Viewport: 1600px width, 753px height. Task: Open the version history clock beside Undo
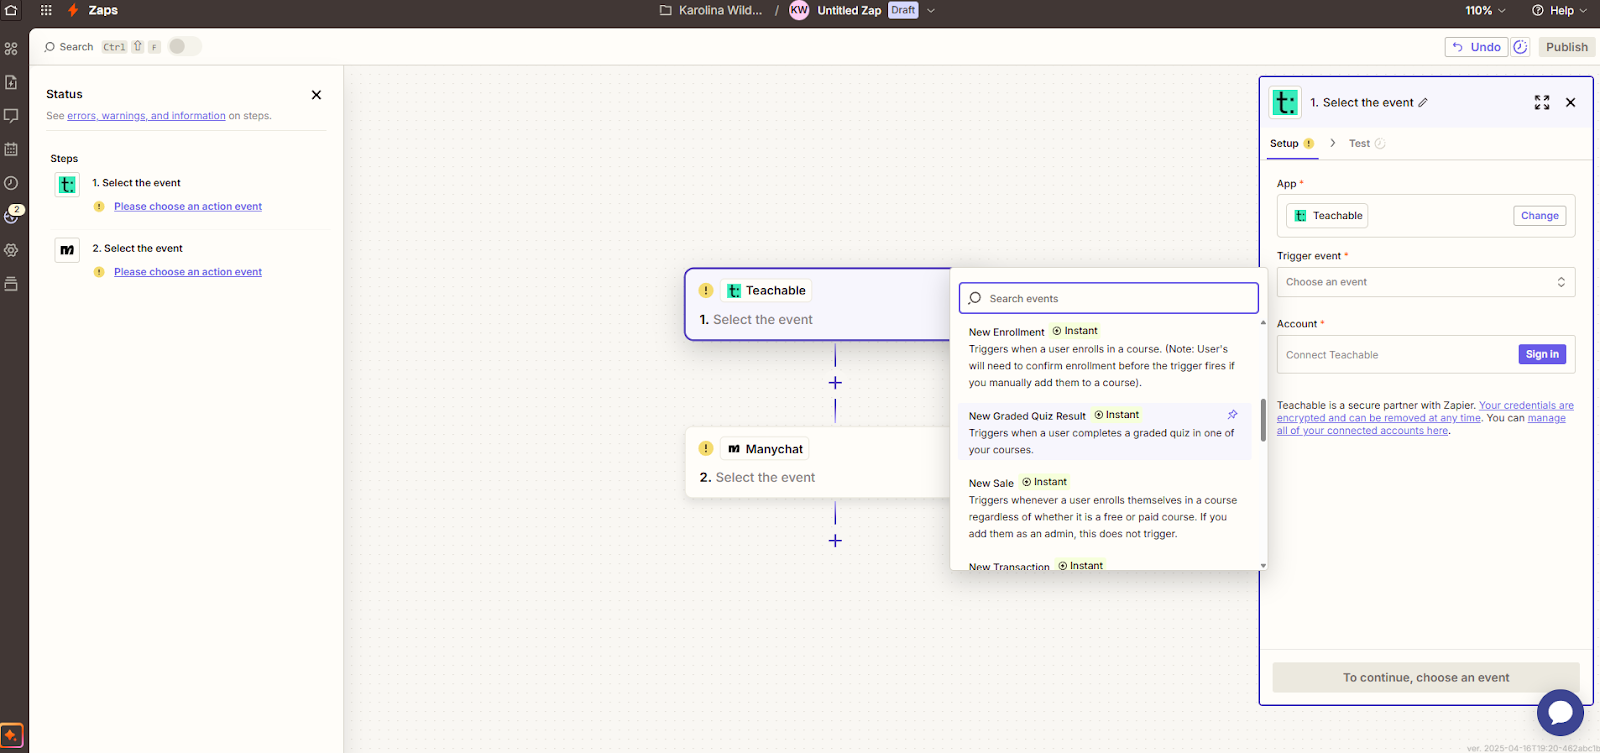(1520, 47)
